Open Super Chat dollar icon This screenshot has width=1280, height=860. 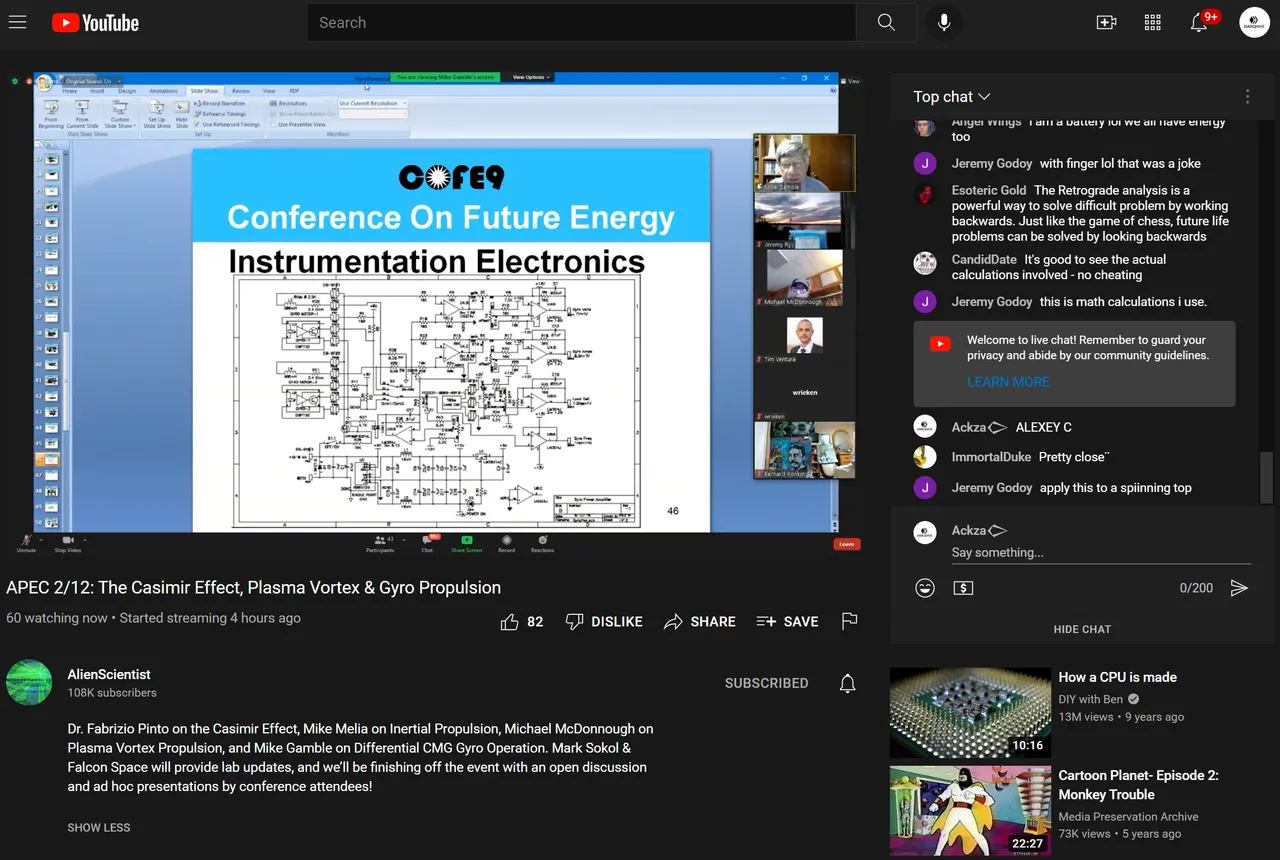tap(963, 588)
